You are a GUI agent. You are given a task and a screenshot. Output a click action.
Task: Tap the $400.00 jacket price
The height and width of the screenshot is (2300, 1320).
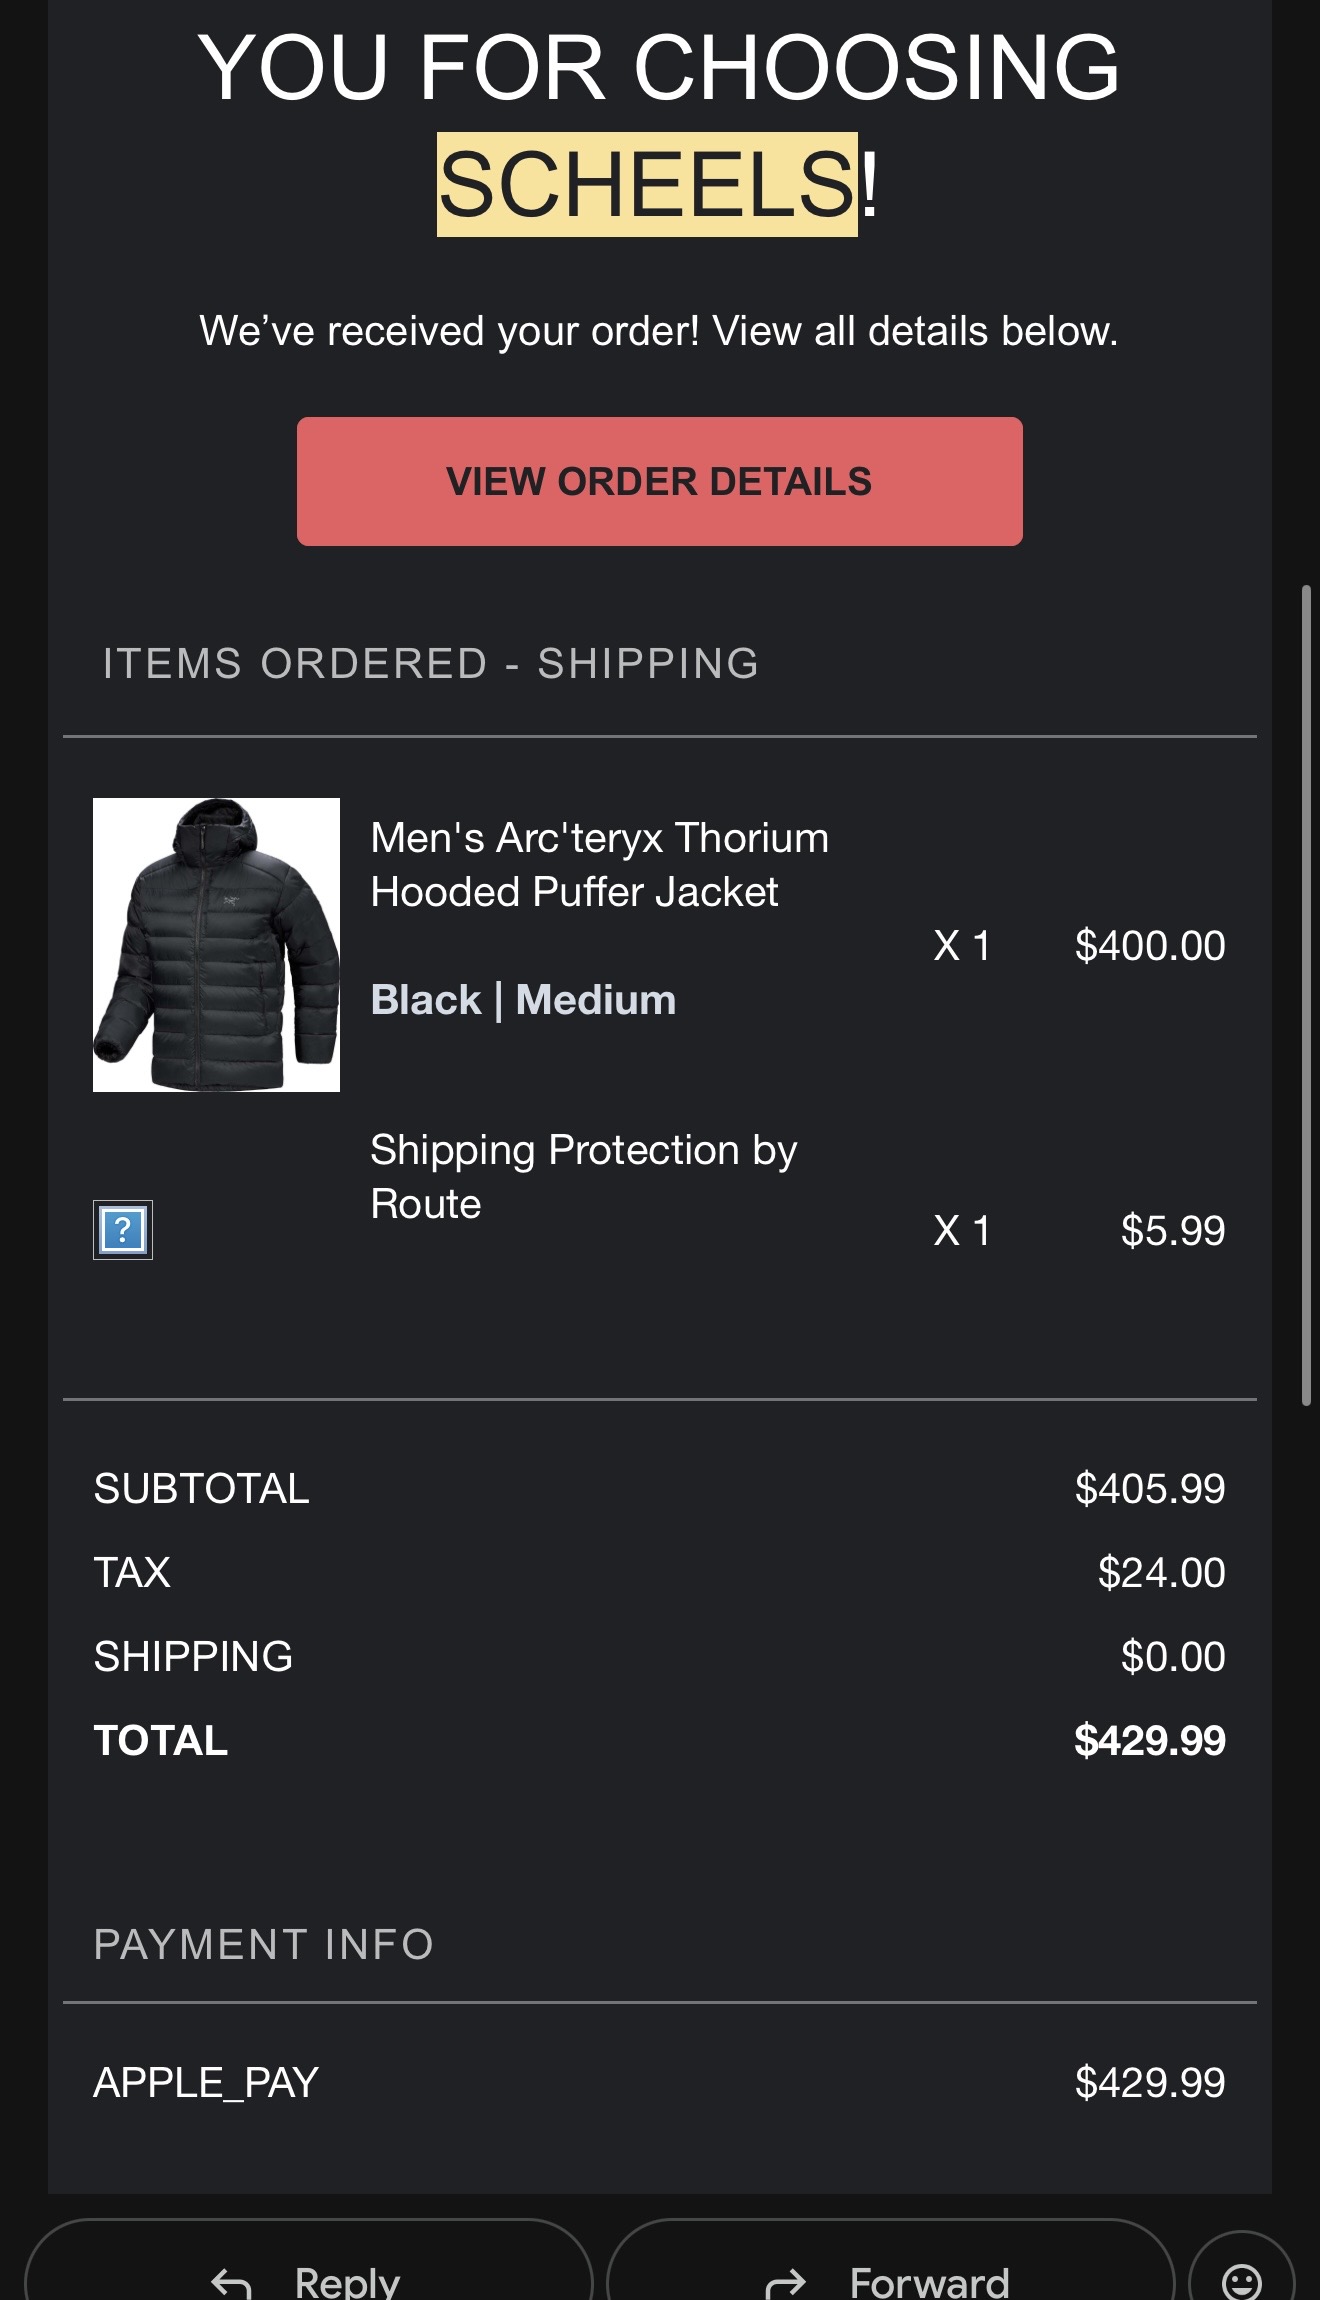point(1149,945)
